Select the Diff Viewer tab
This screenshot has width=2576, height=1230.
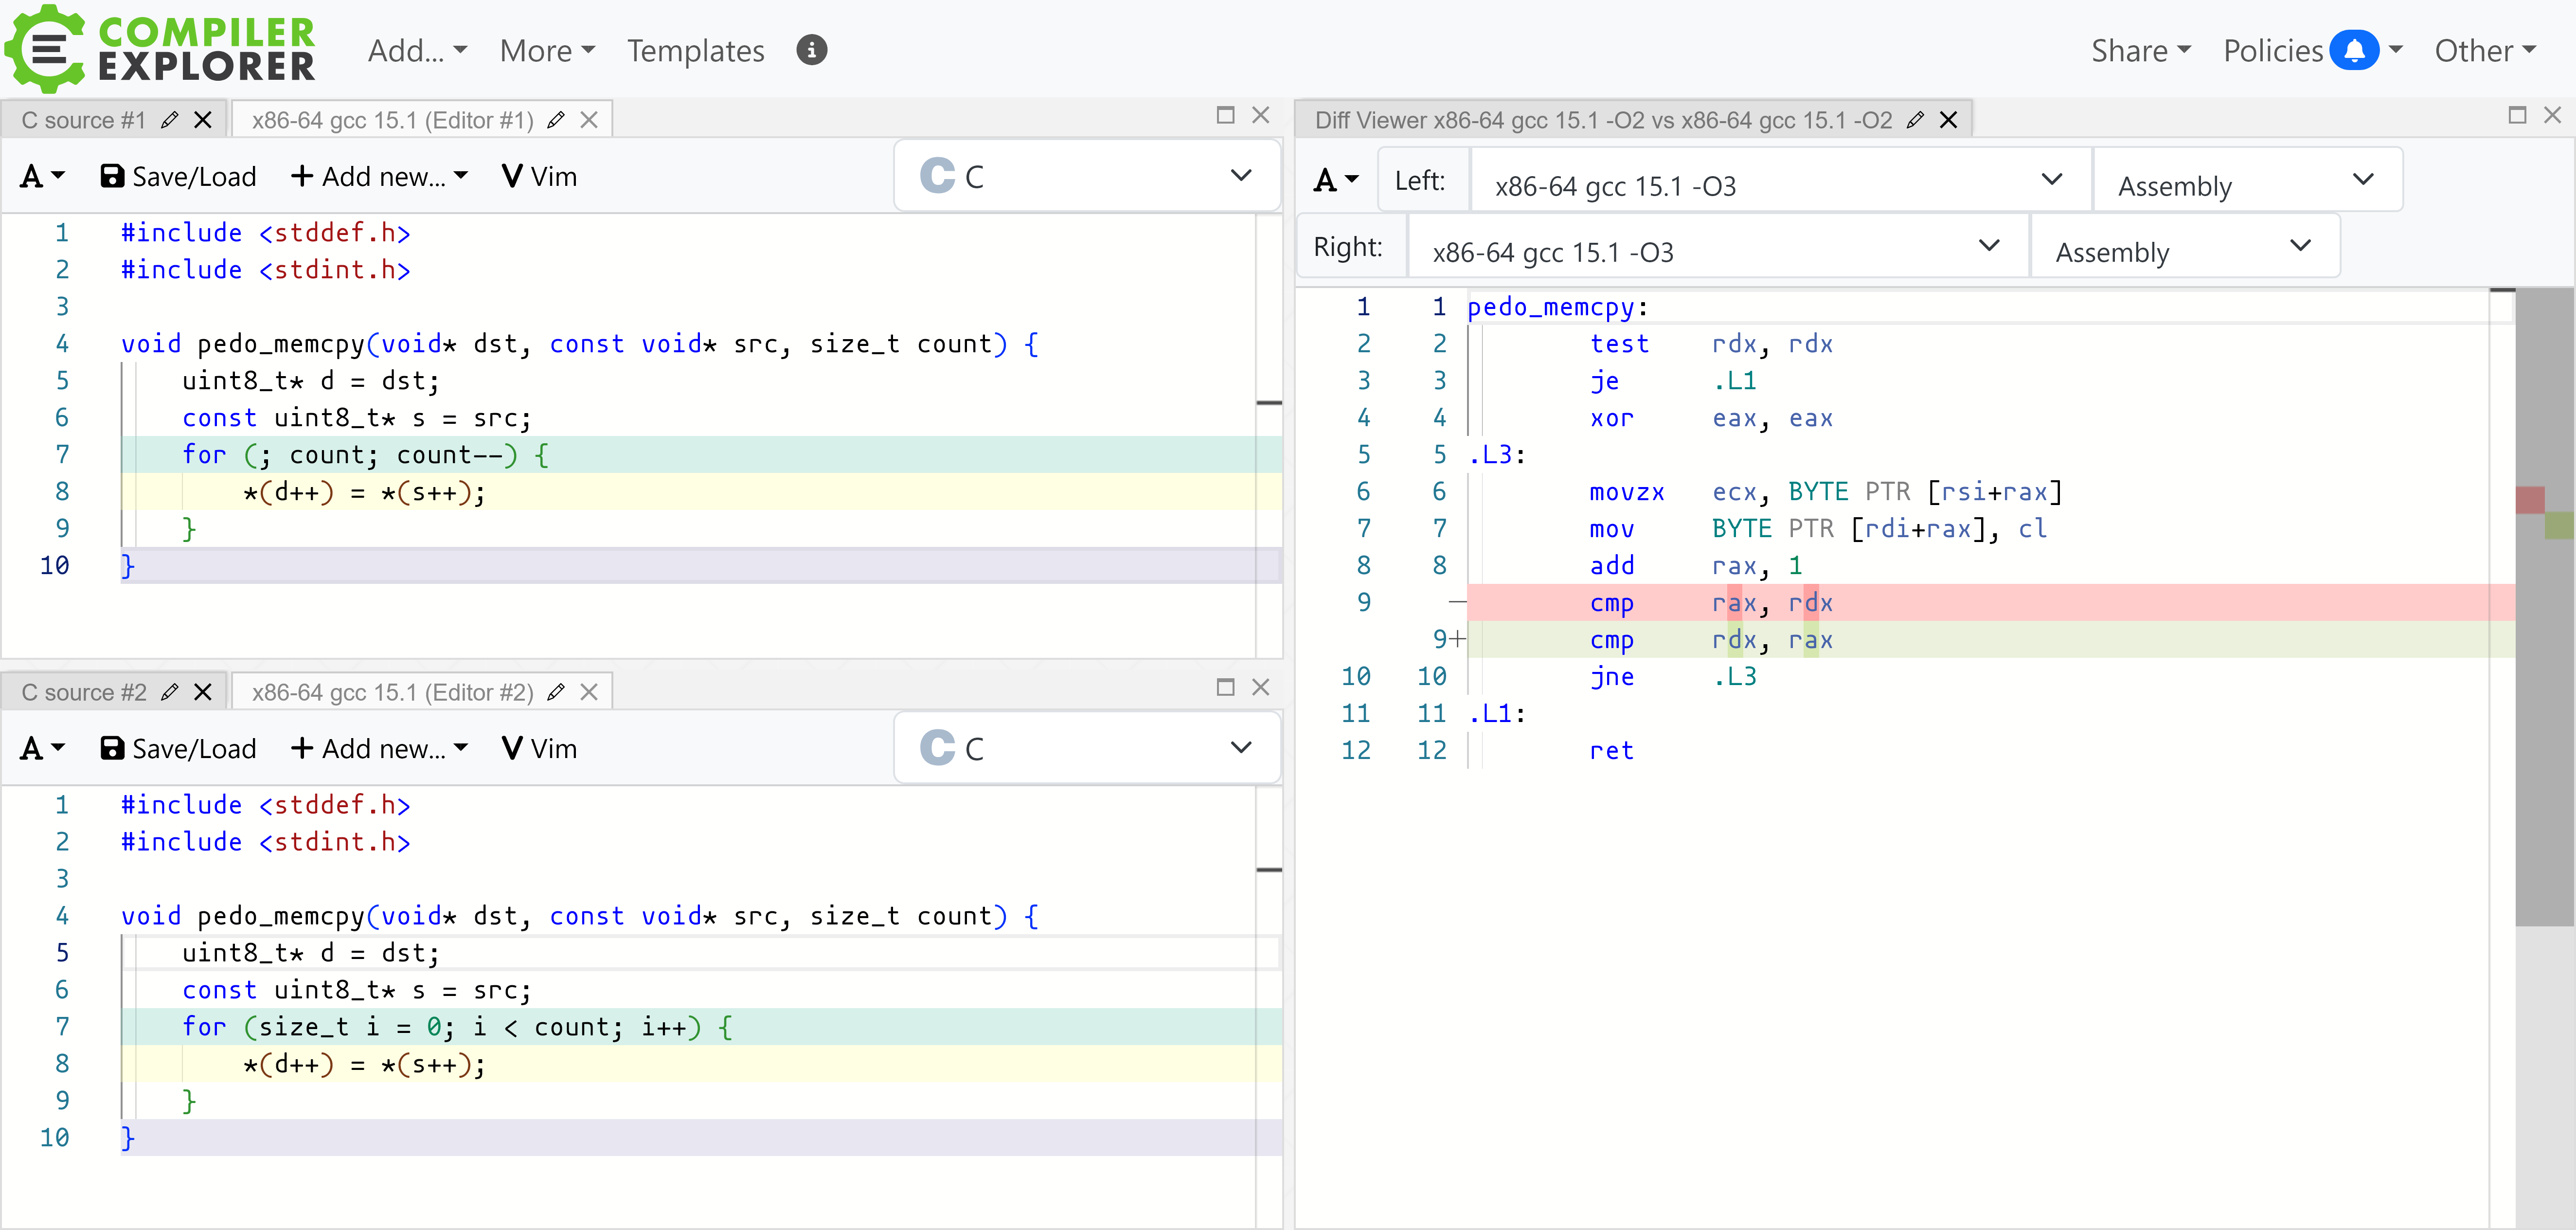tap(1603, 120)
